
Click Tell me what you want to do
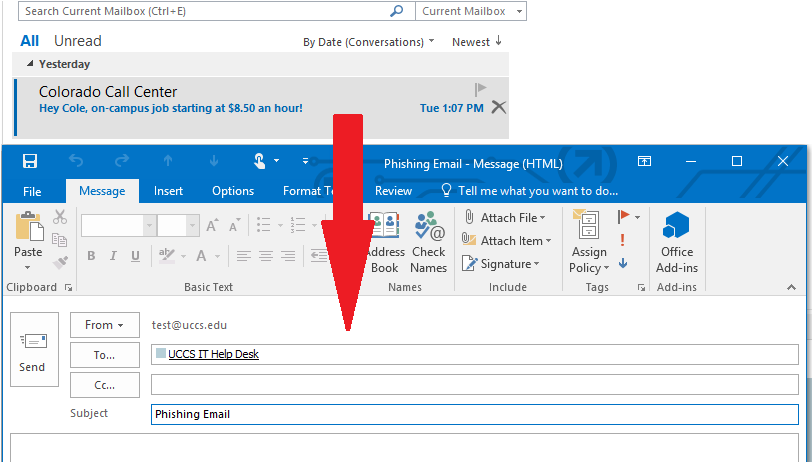(530, 191)
